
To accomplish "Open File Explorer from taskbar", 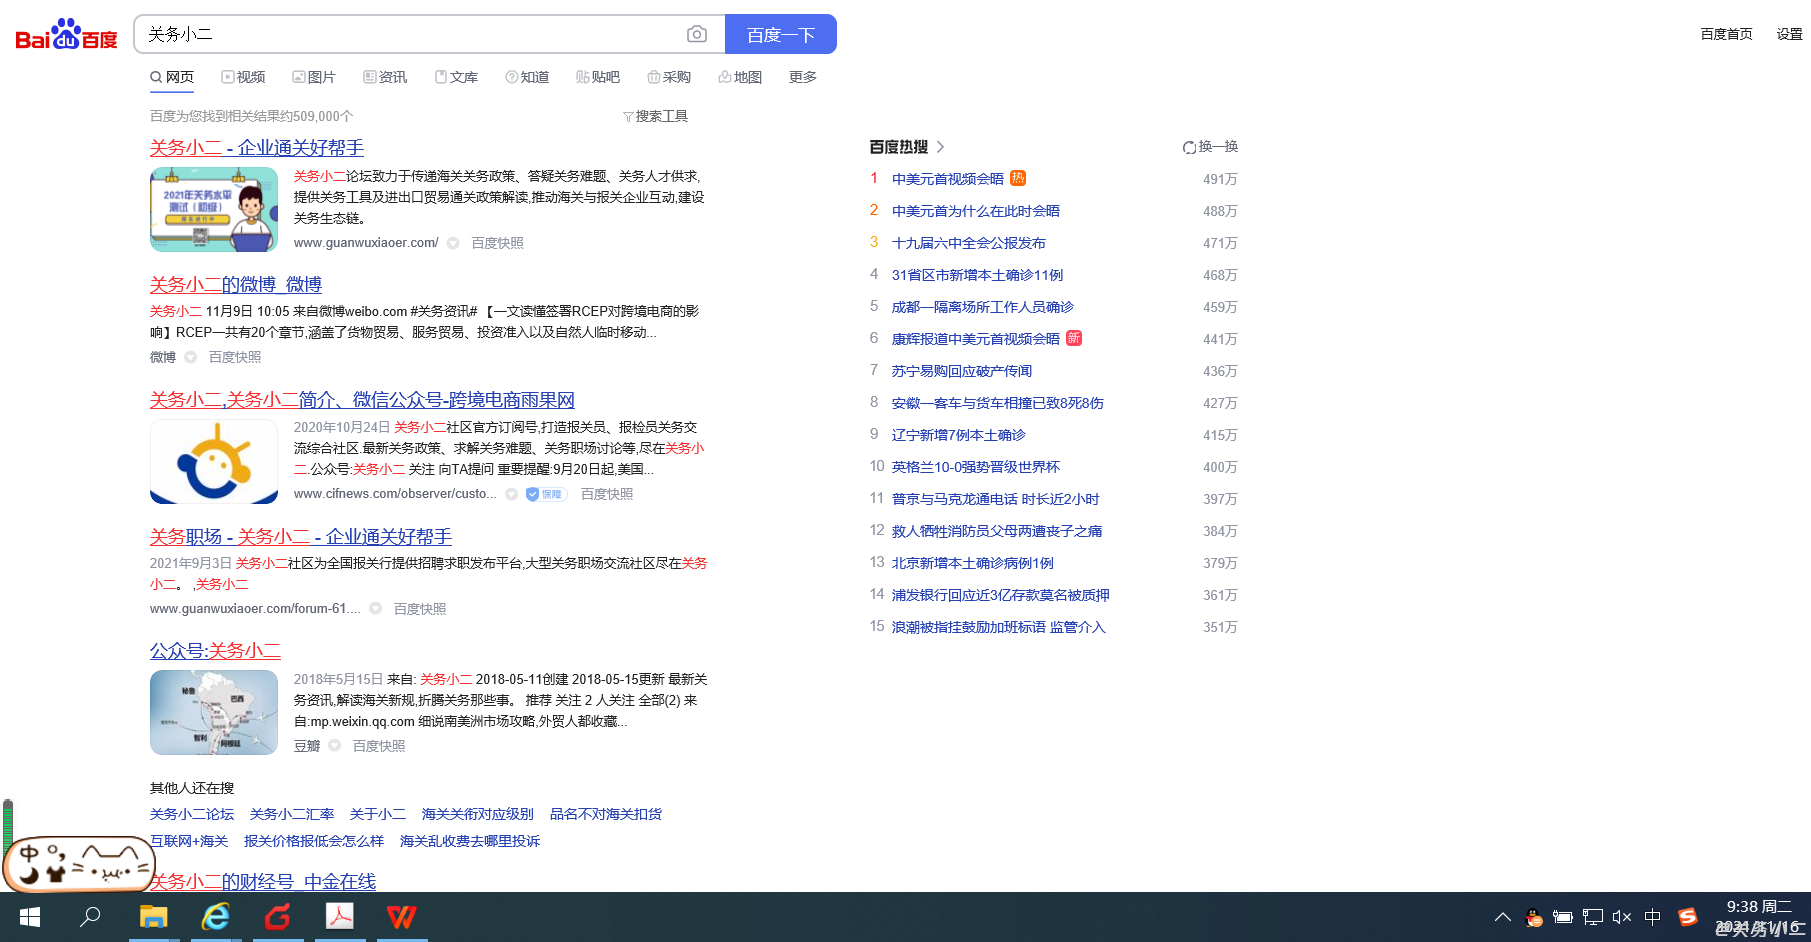I will click(x=153, y=917).
